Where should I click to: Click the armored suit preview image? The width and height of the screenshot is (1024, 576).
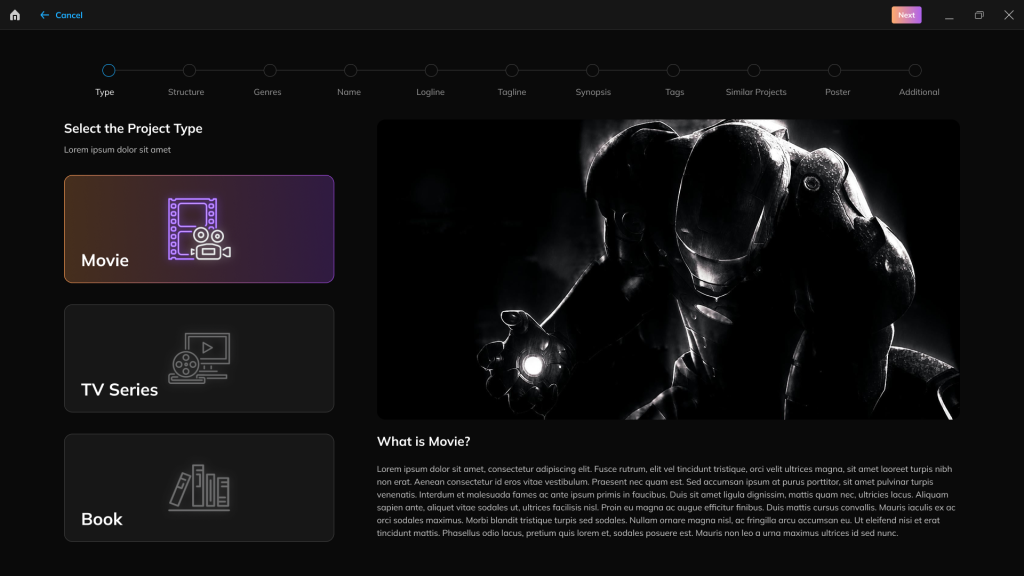[x=668, y=270]
